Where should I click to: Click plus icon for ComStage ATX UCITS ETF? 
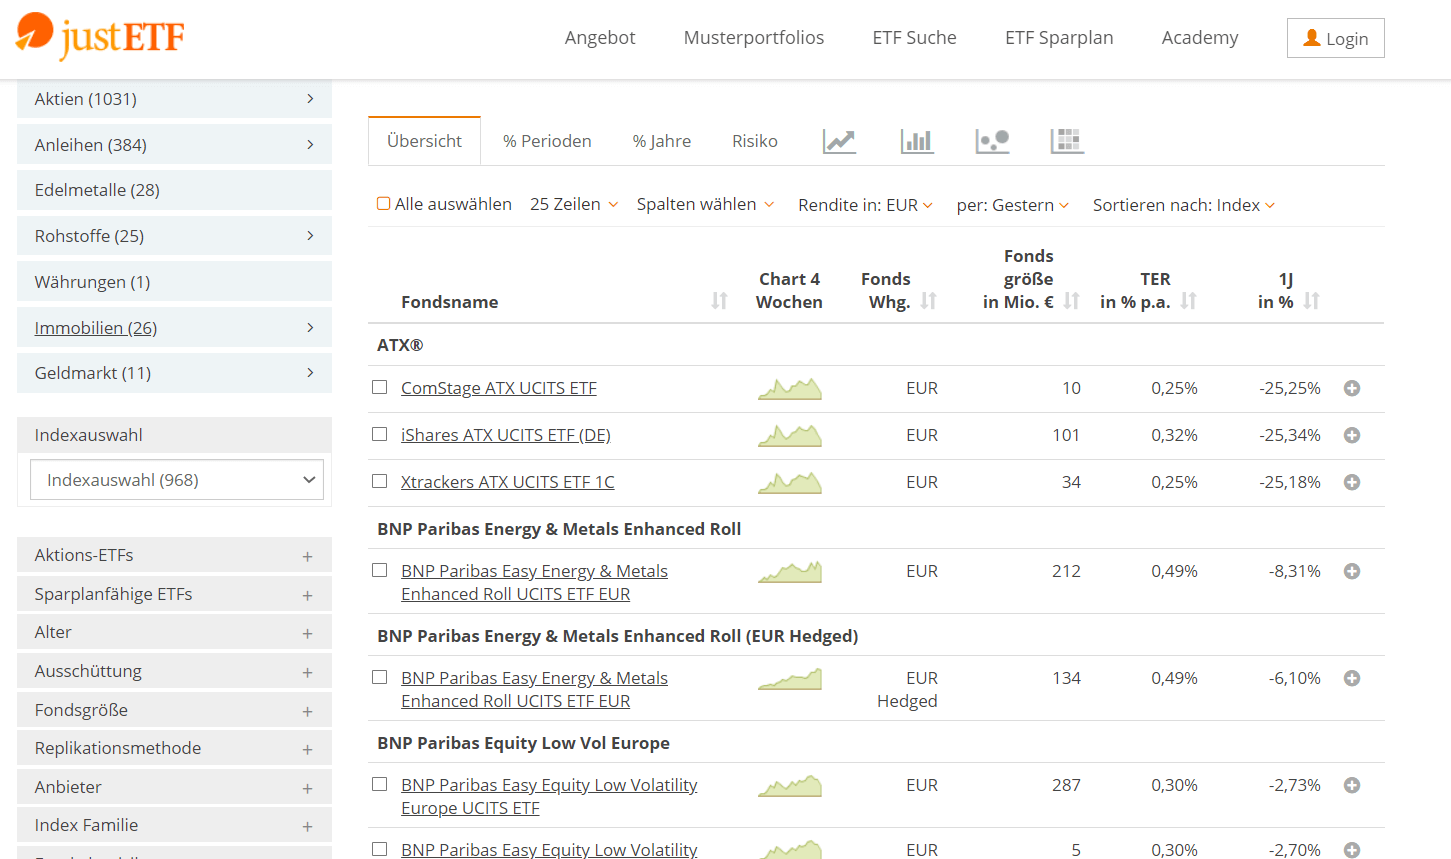pos(1352,388)
